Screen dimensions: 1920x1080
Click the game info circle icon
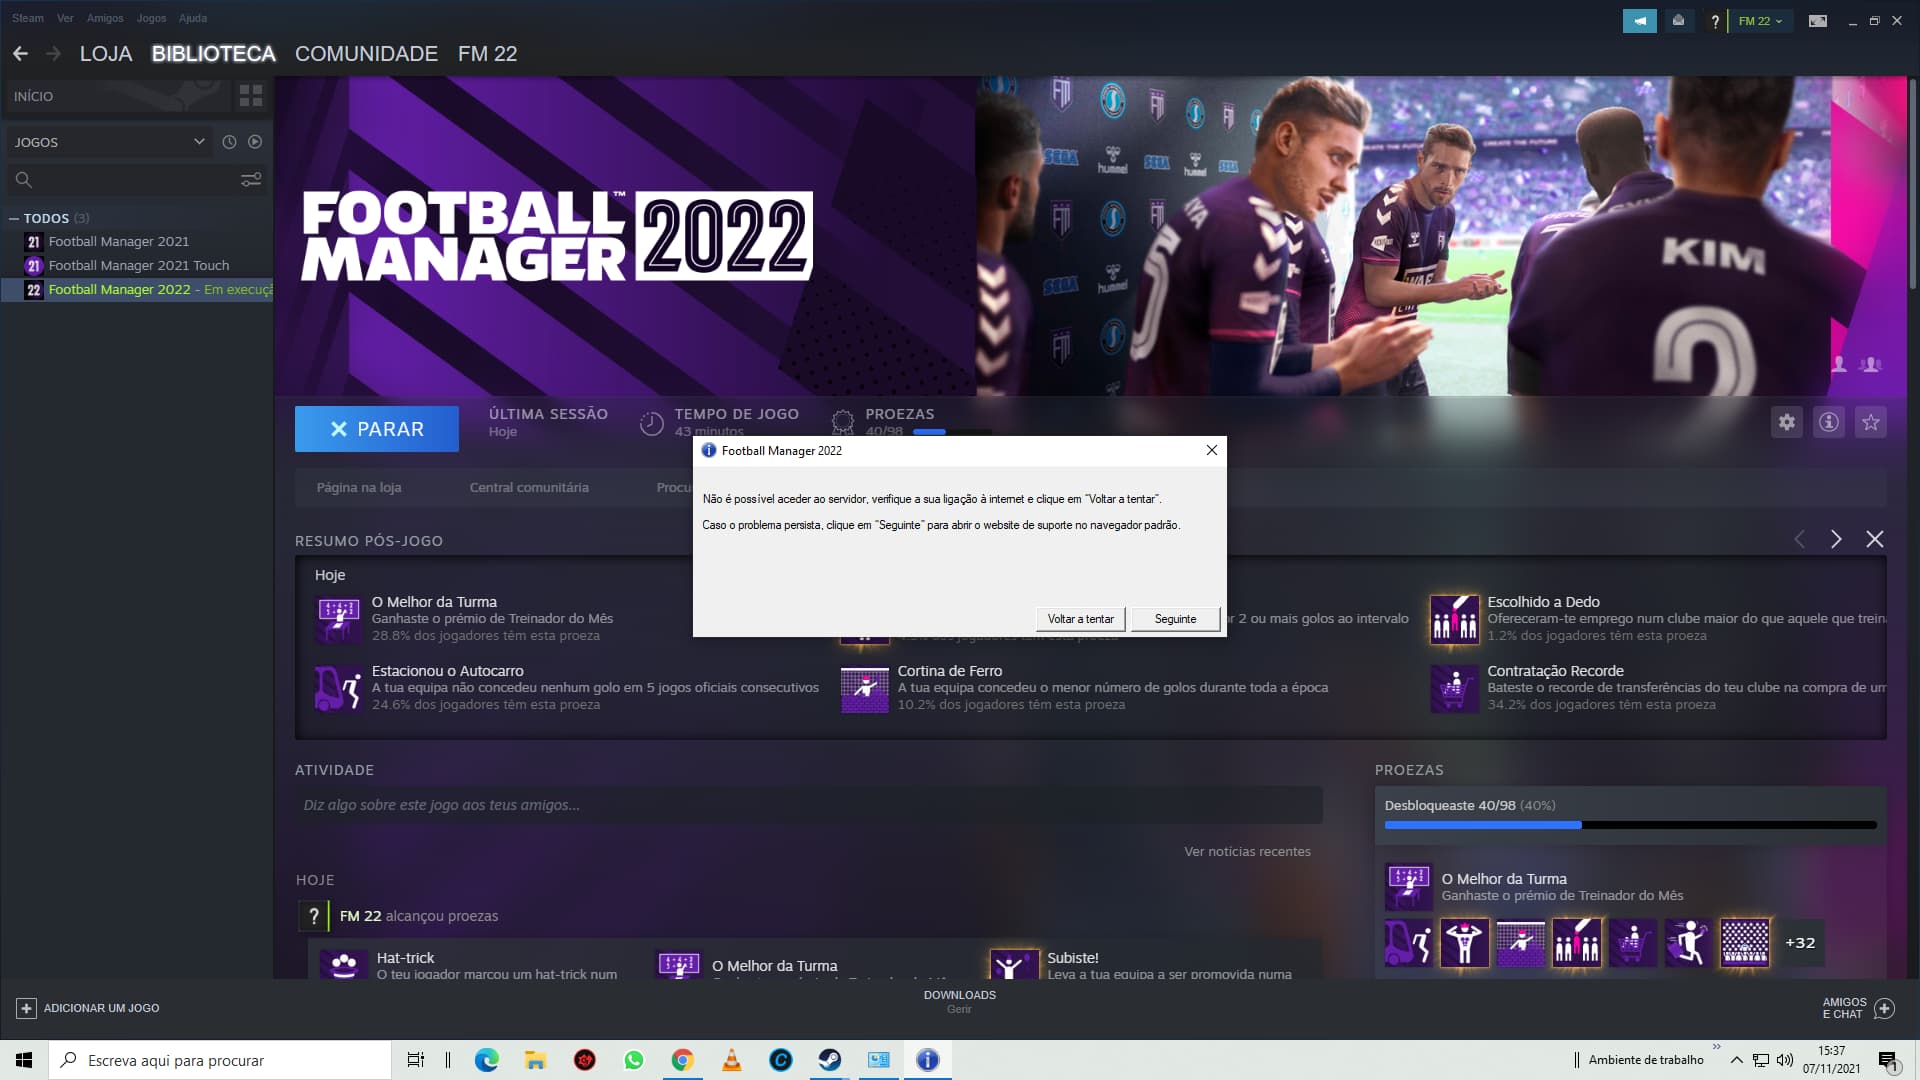1829,422
